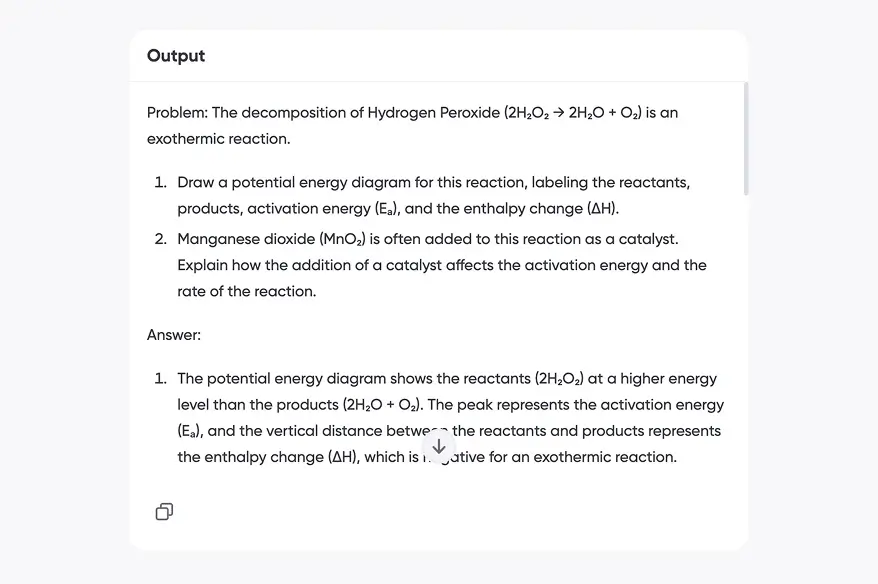Select numbered item 1 about the energy diagram
This screenshot has height=584, width=878.
point(432,195)
